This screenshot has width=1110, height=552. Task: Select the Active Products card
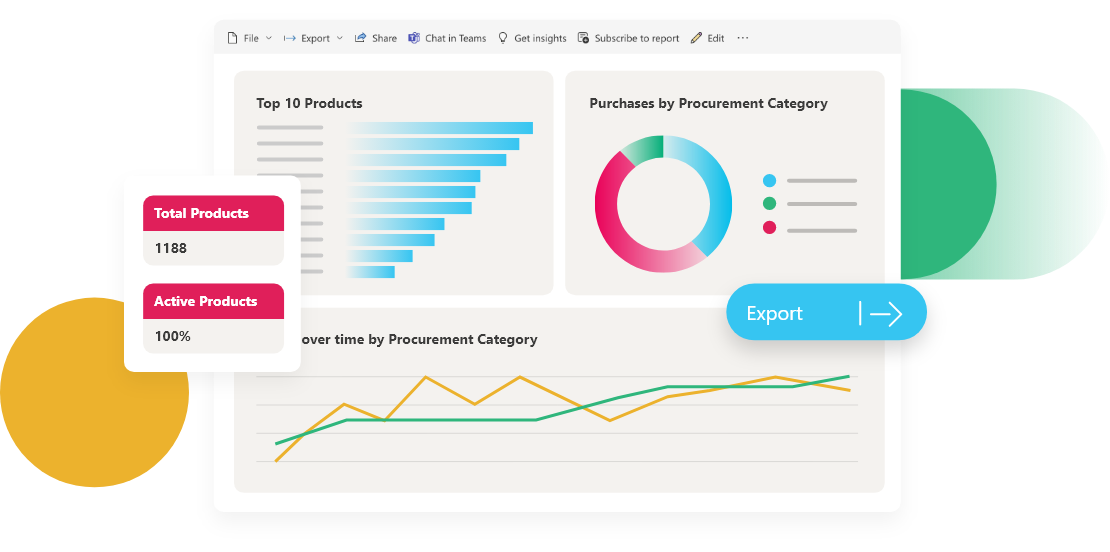[213, 318]
